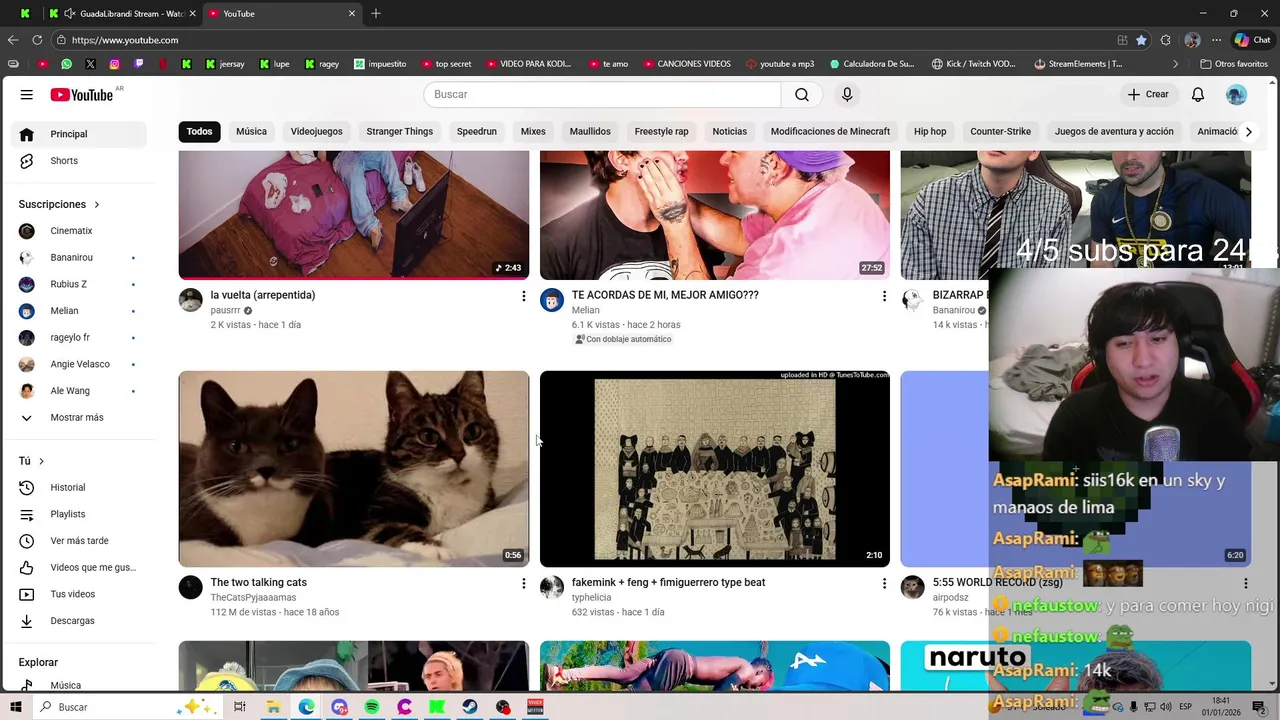Viewport: 1280px width, 720px height.
Task: Open the Copilot Chat button
Action: [x=1252, y=40]
